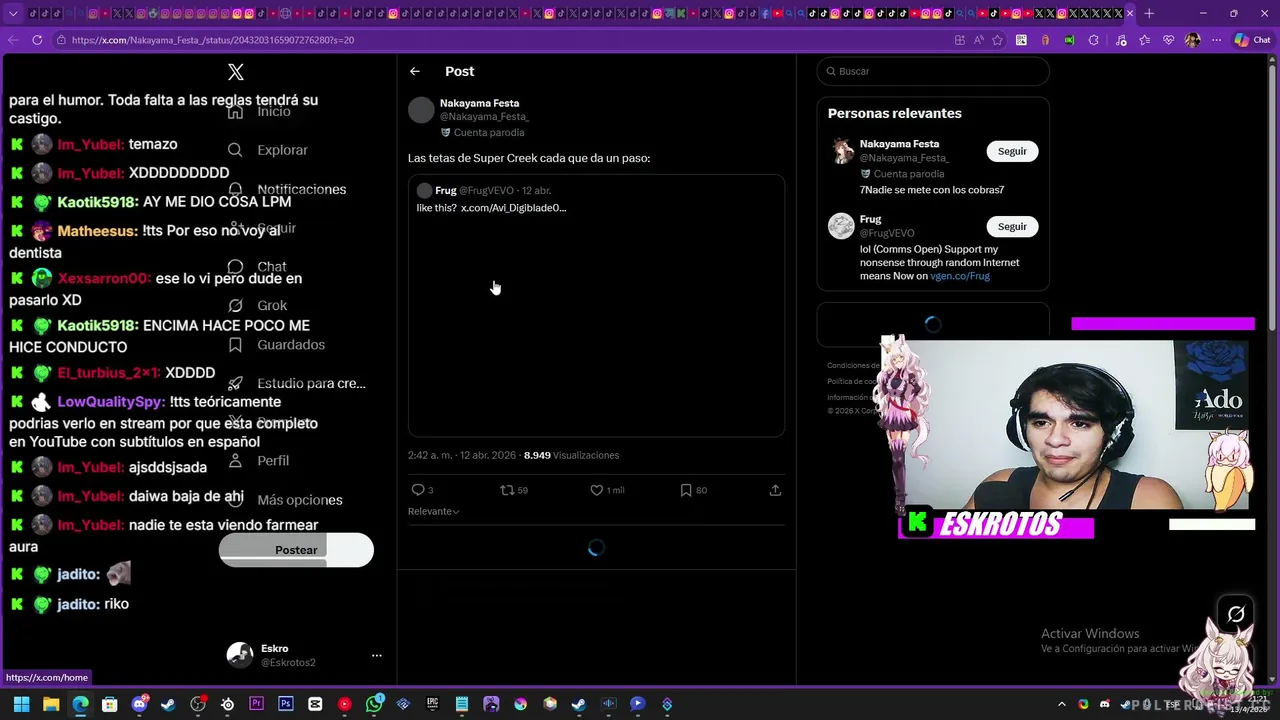Open Discord from the taskbar
This screenshot has width=1280, height=720.
click(x=139, y=704)
